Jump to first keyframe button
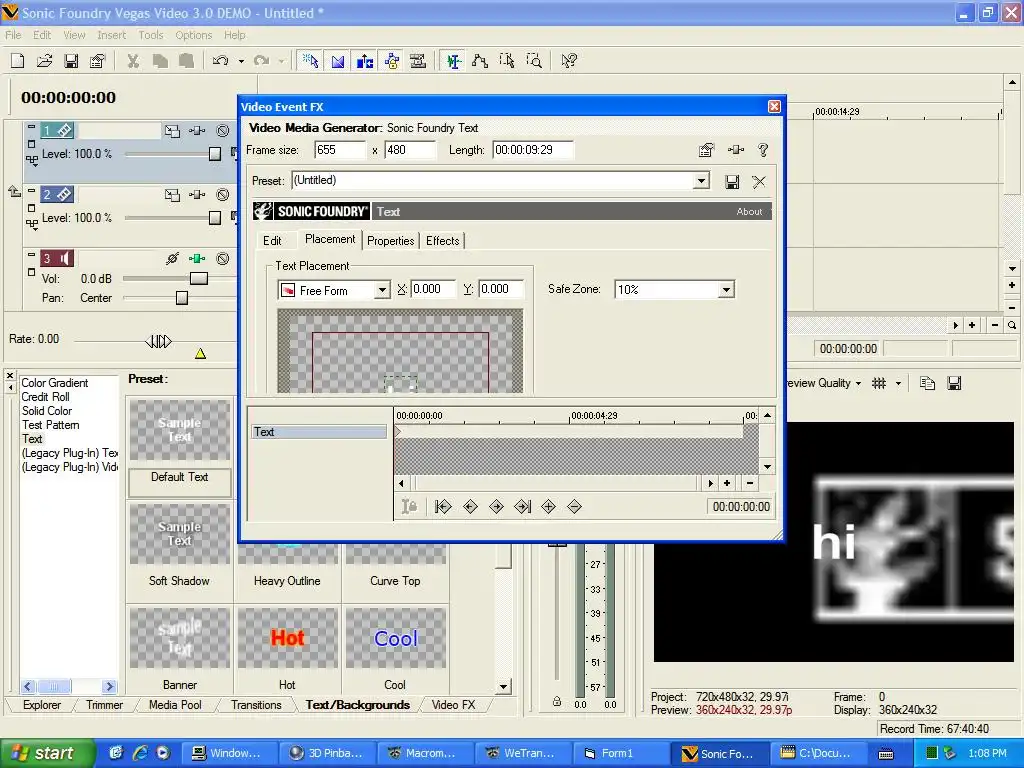Image resolution: width=1024 pixels, height=768 pixels. pos(443,507)
